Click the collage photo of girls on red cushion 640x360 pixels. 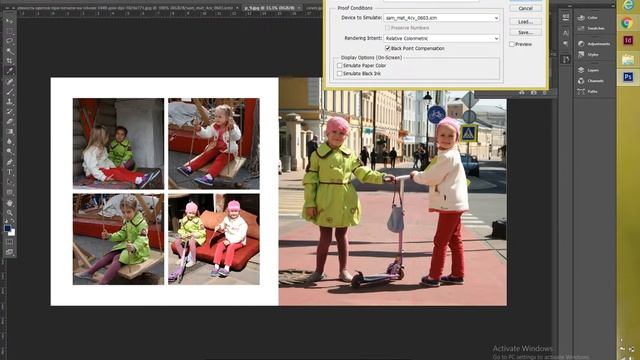[x=214, y=239]
